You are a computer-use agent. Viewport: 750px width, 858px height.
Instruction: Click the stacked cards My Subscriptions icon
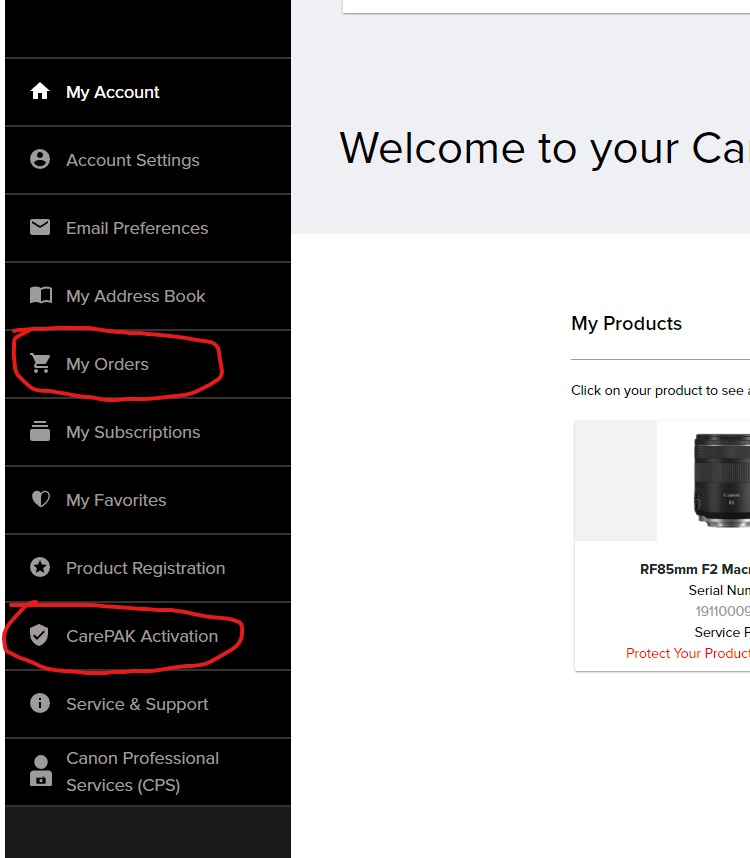point(40,432)
